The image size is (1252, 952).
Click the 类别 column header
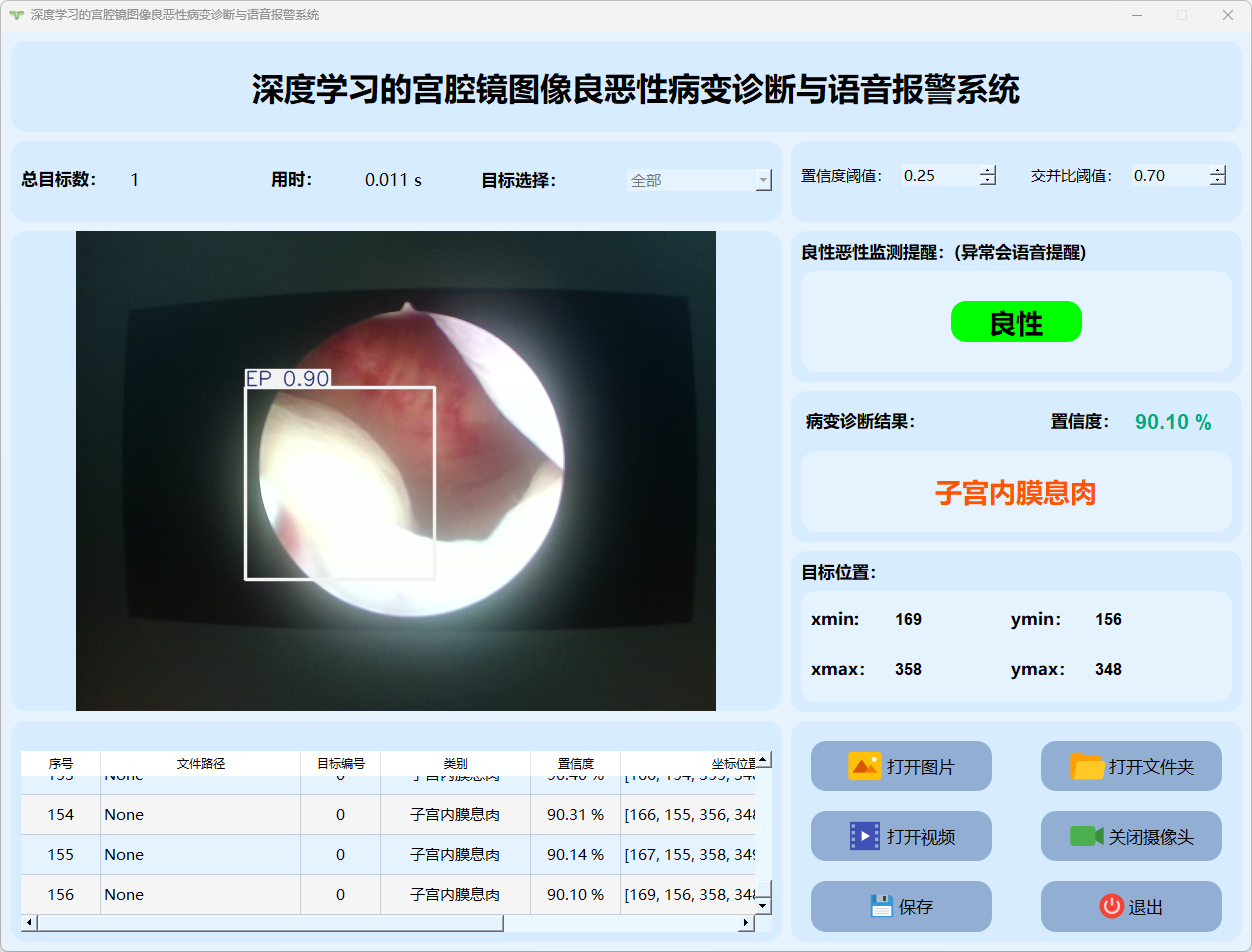point(455,763)
